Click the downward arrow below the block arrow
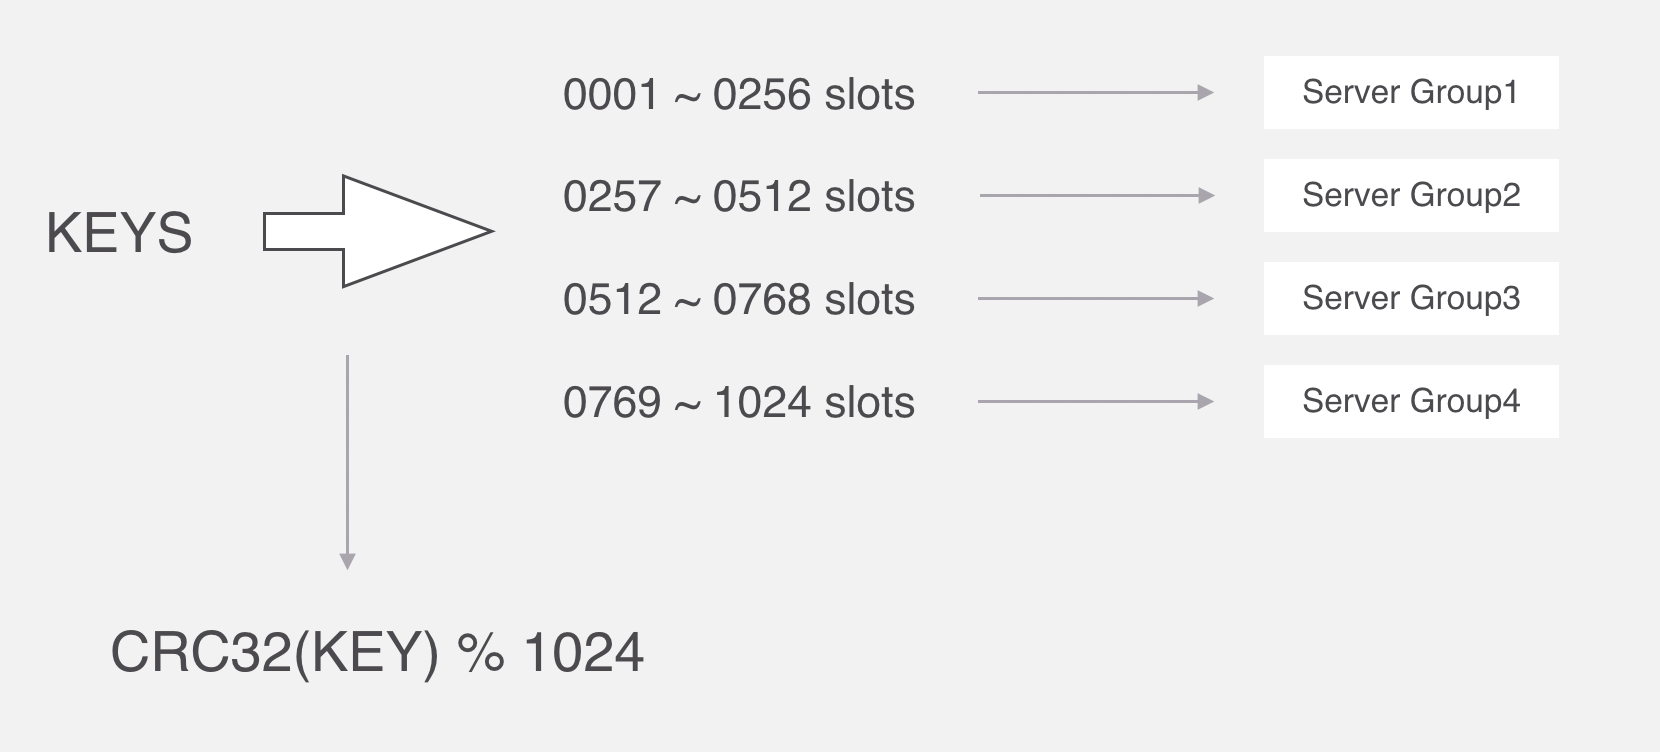Image resolution: width=1660 pixels, height=752 pixels. [x=347, y=462]
